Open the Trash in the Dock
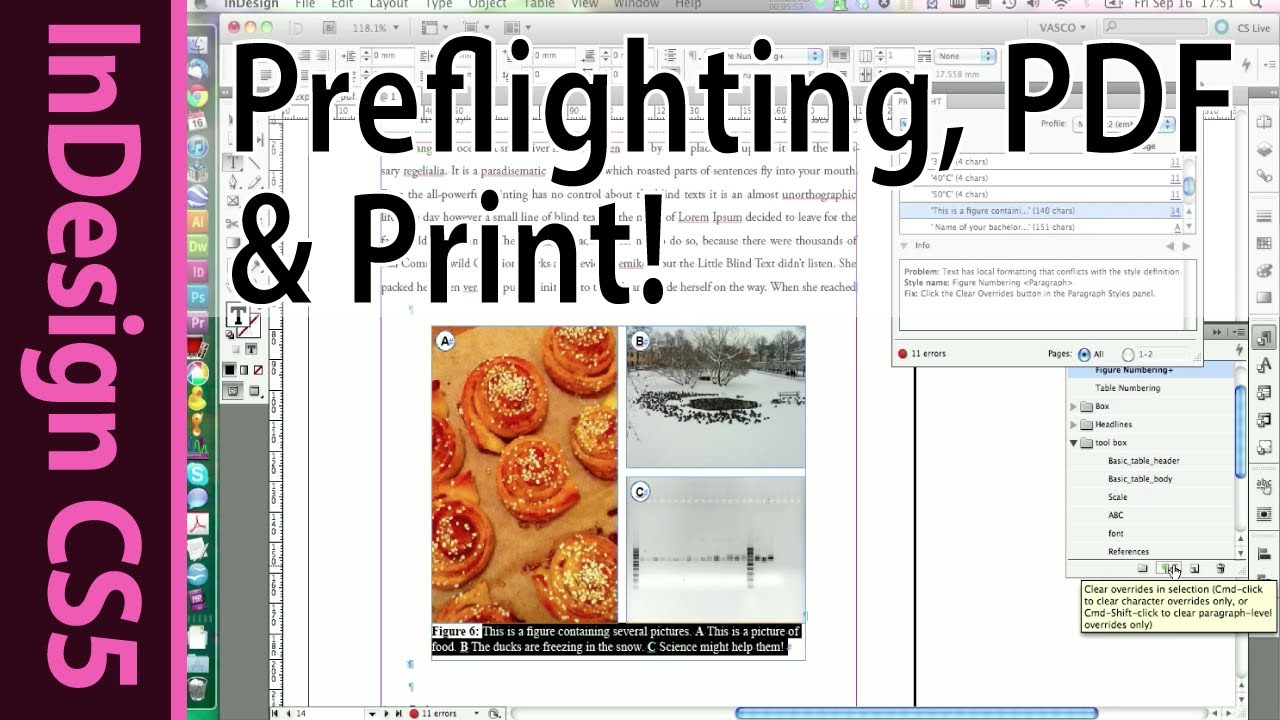Image resolution: width=1280 pixels, height=720 pixels. (198, 689)
